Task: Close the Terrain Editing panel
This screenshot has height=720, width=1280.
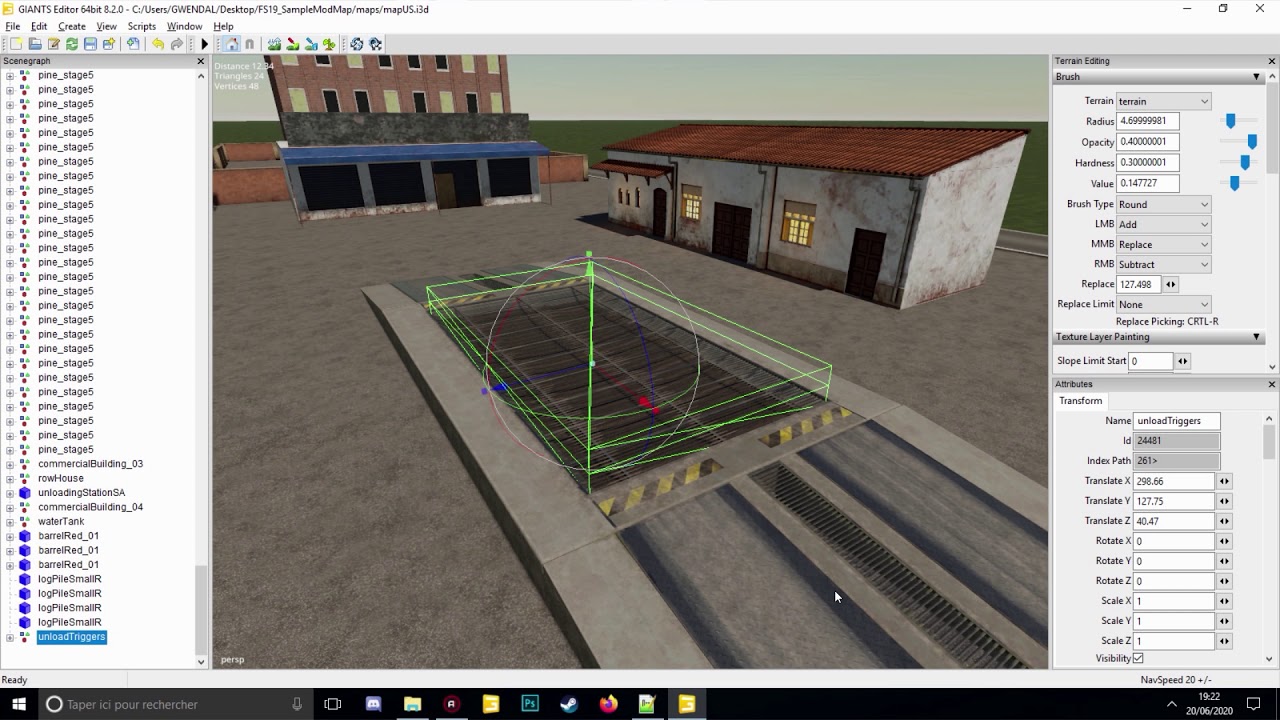Action: coord(1272,61)
